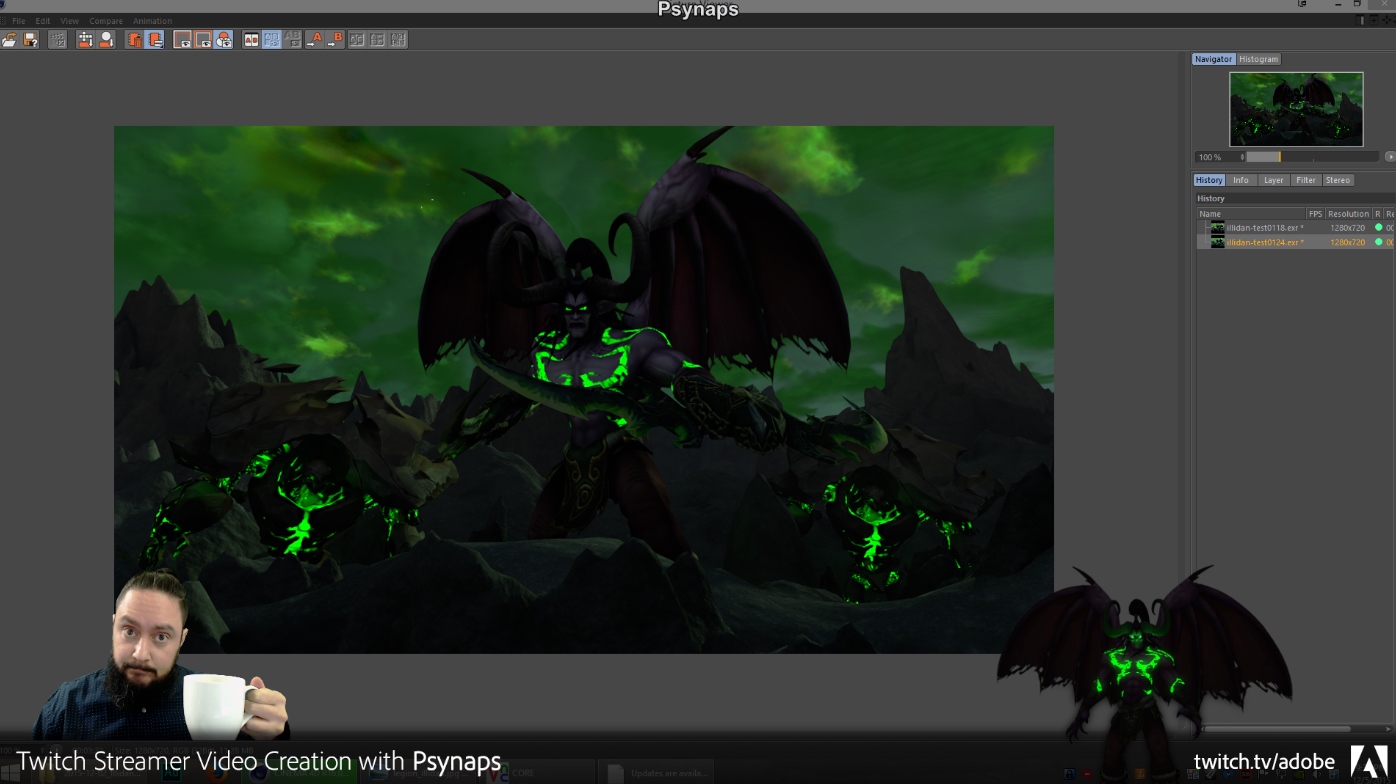Click the menu bar drag handle left of File
The height and width of the screenshot is (784, 1396).
pos(3,21)
